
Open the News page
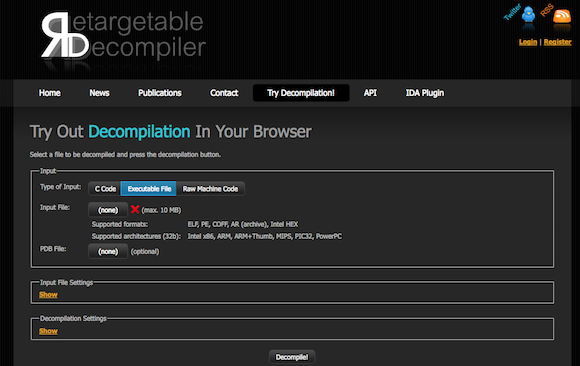99,93
